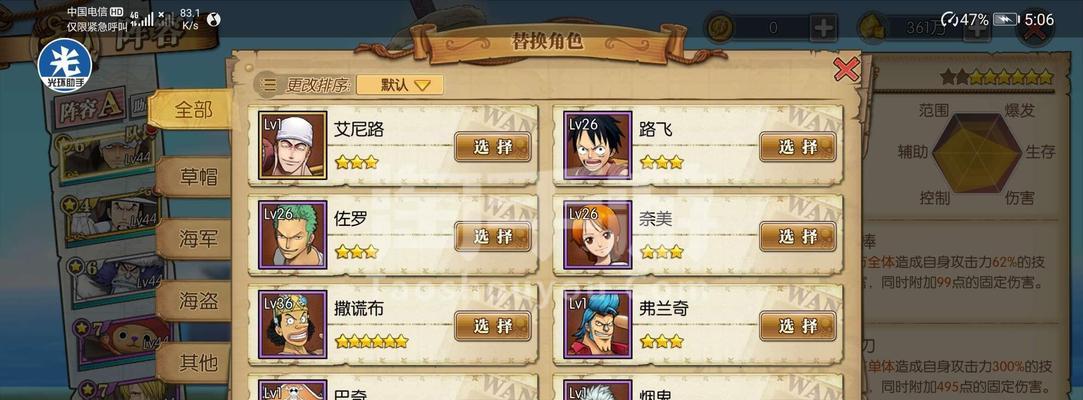
Task: Switch to the 海军 tab
Action: [196, 239]
